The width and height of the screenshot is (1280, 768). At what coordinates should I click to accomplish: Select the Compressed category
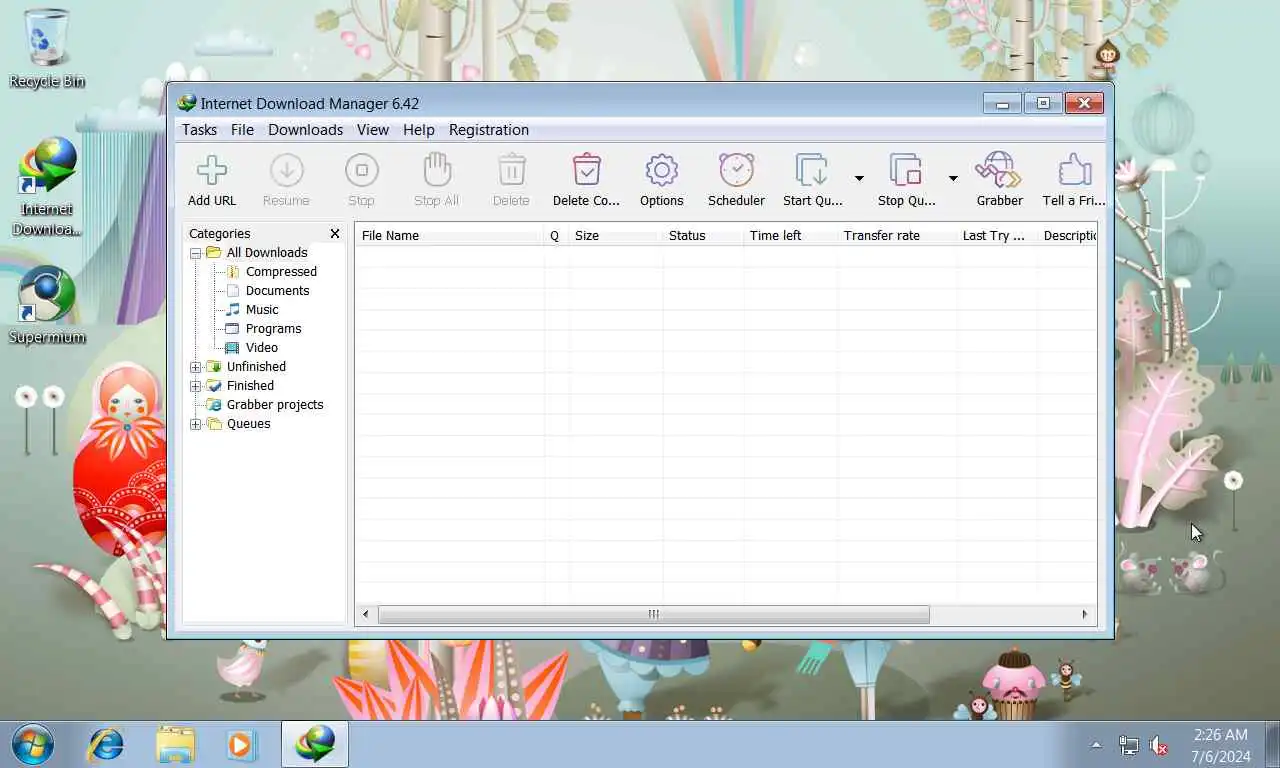point(281,272)
